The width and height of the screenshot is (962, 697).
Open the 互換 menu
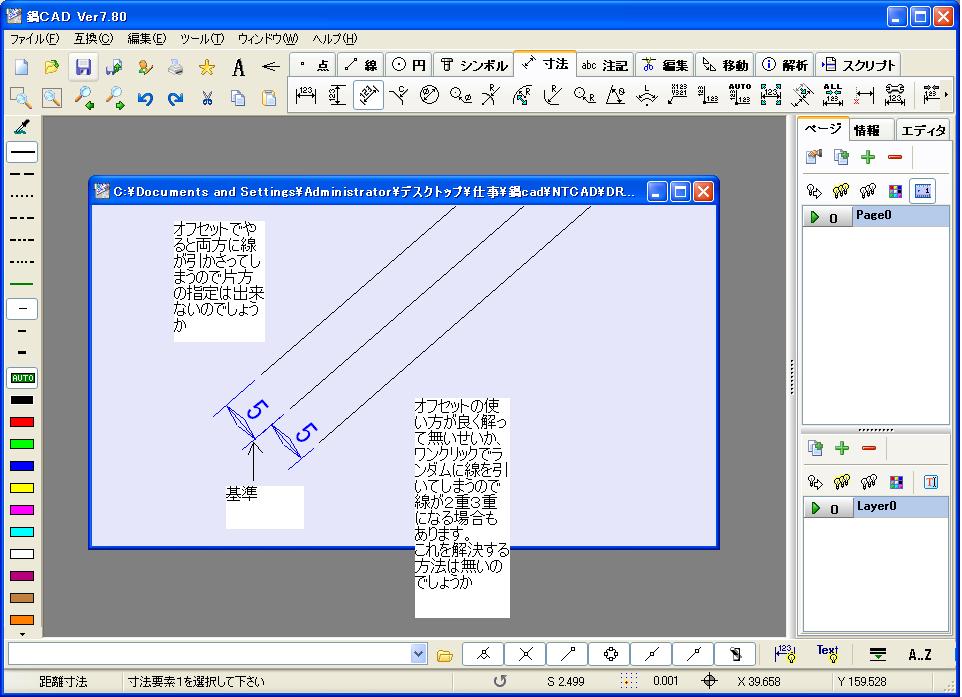pos(93,39)
